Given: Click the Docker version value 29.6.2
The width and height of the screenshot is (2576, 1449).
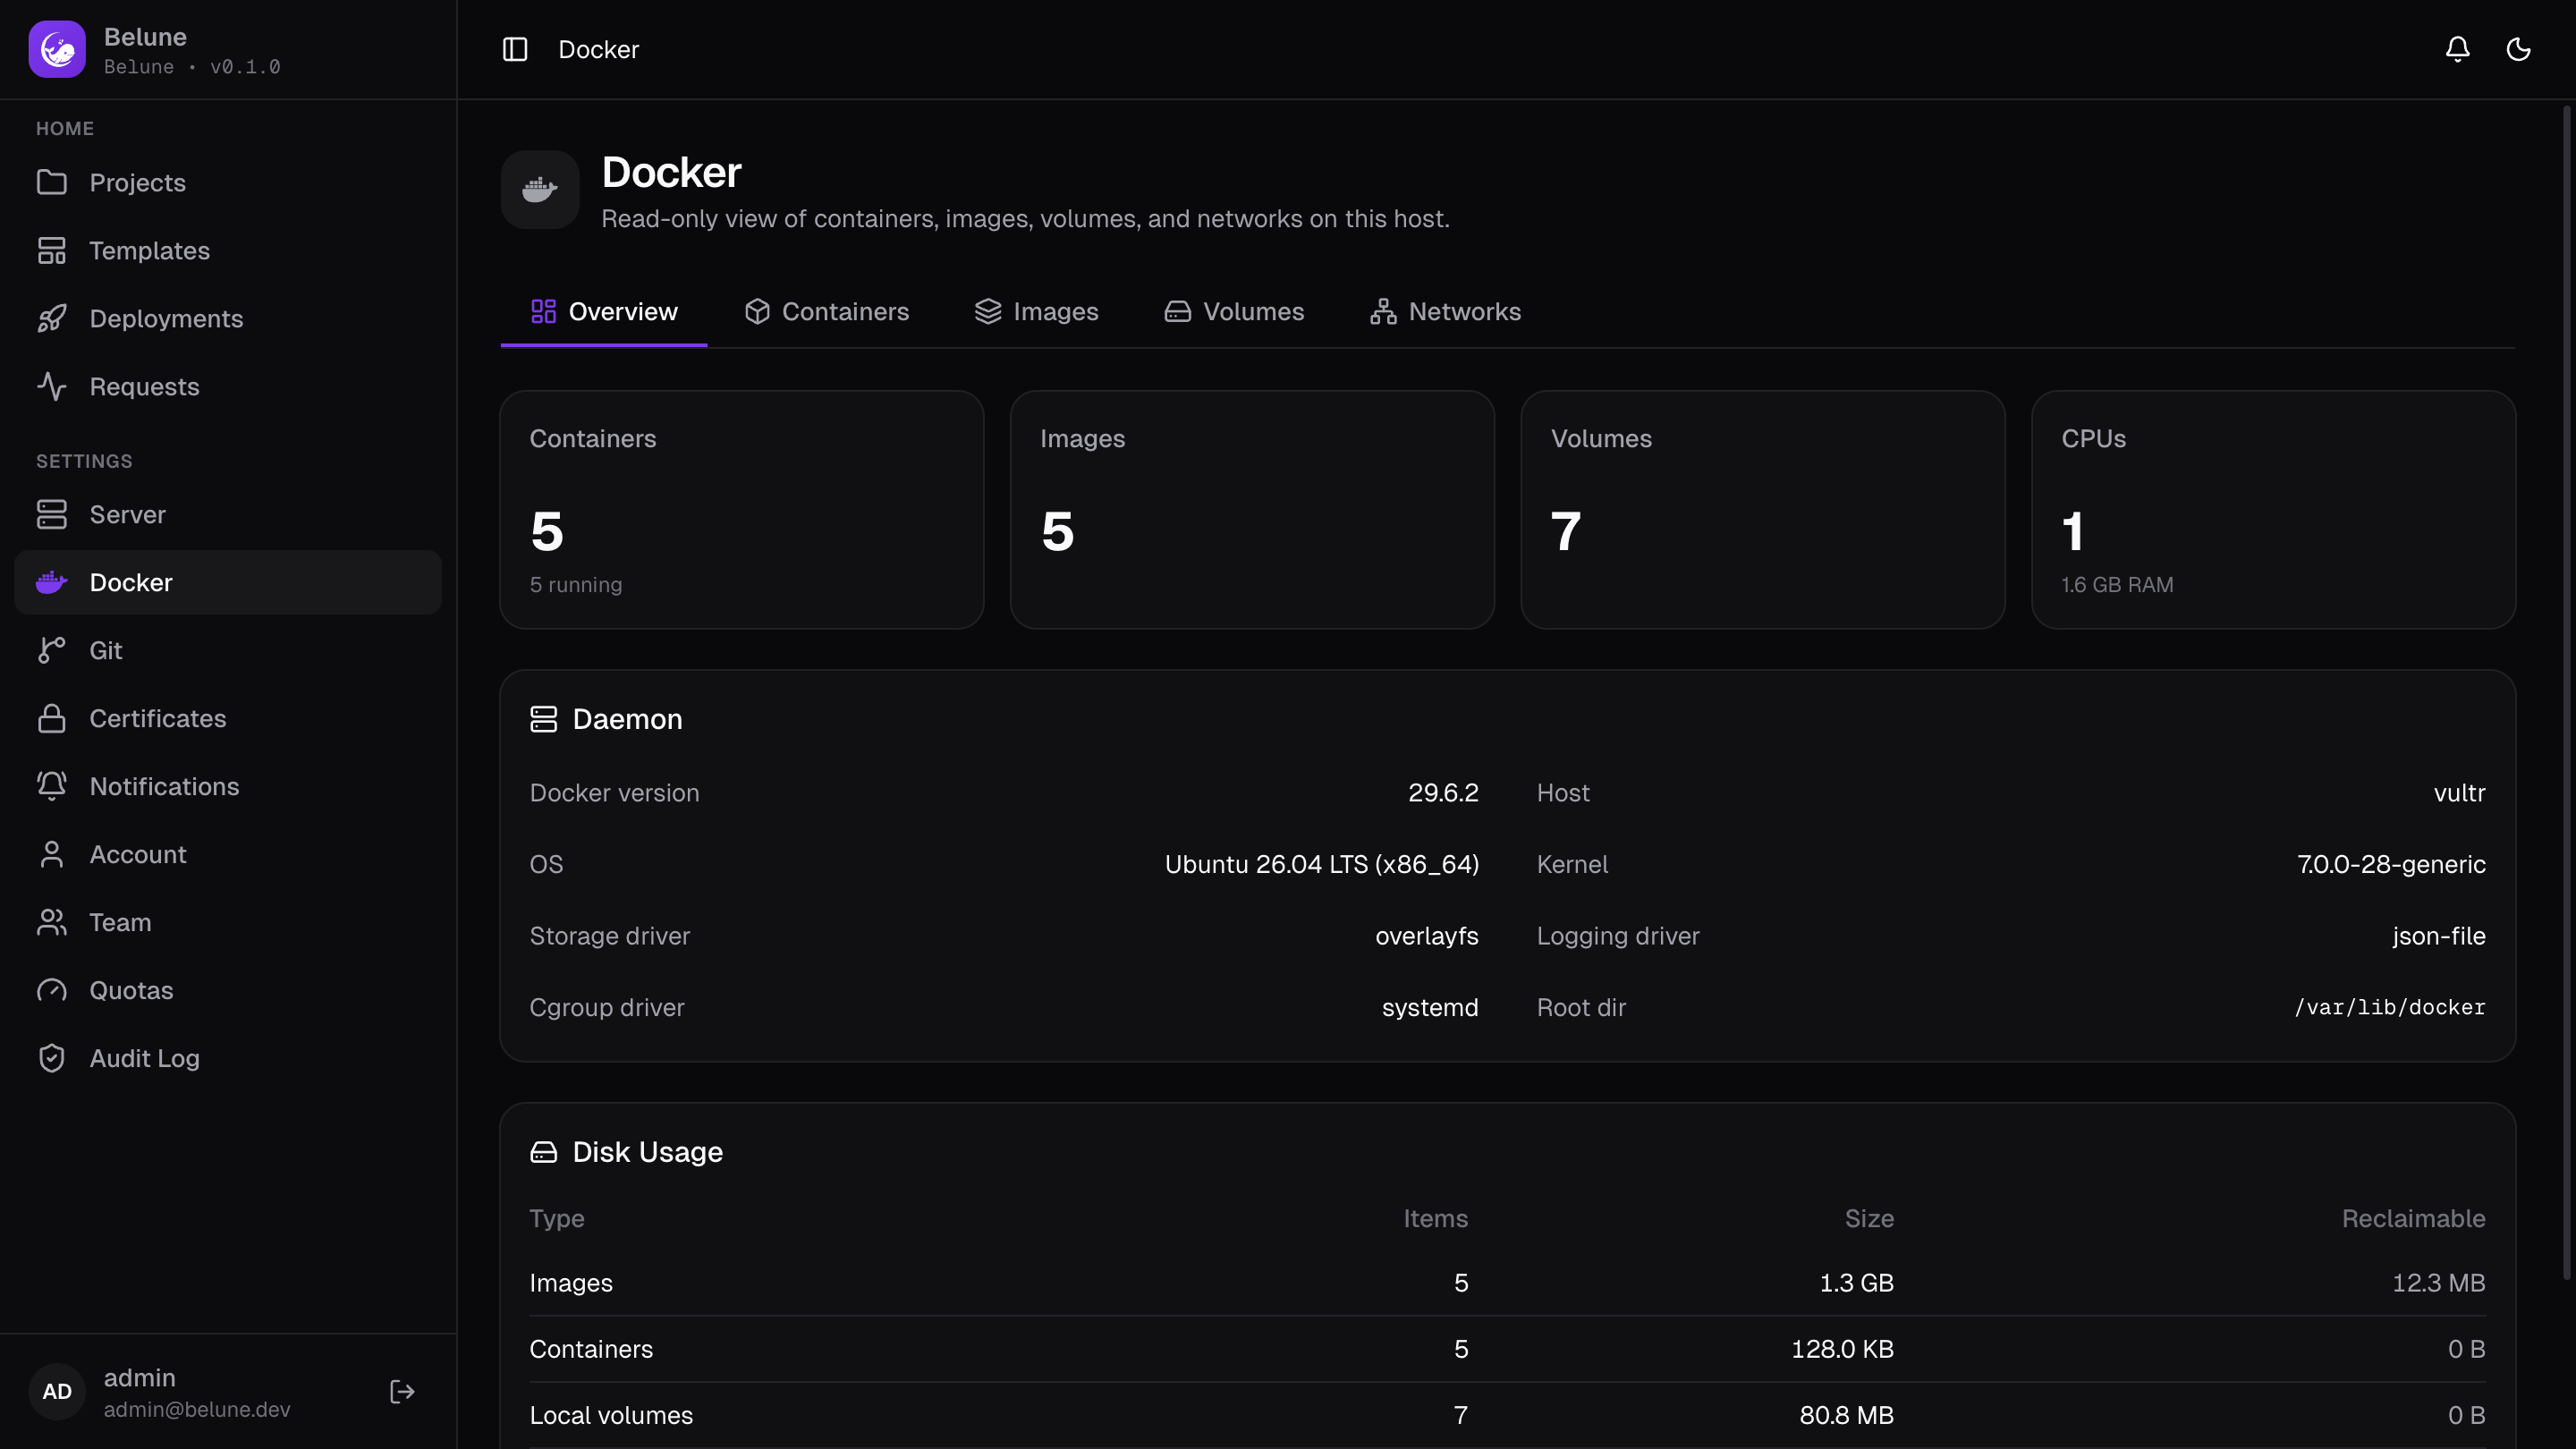Looking at the screenshot, I should pos(1443,793).
